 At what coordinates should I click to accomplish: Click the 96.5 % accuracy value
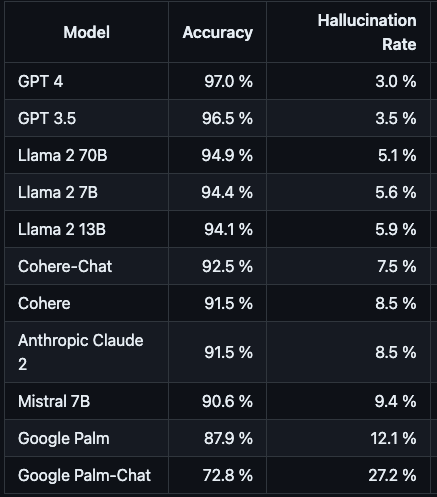(227, 118)
